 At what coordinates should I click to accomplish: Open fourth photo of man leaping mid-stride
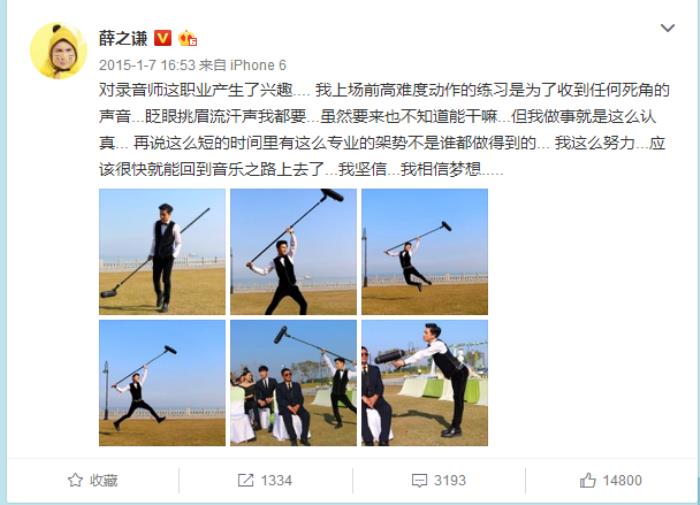pos(162,383)
